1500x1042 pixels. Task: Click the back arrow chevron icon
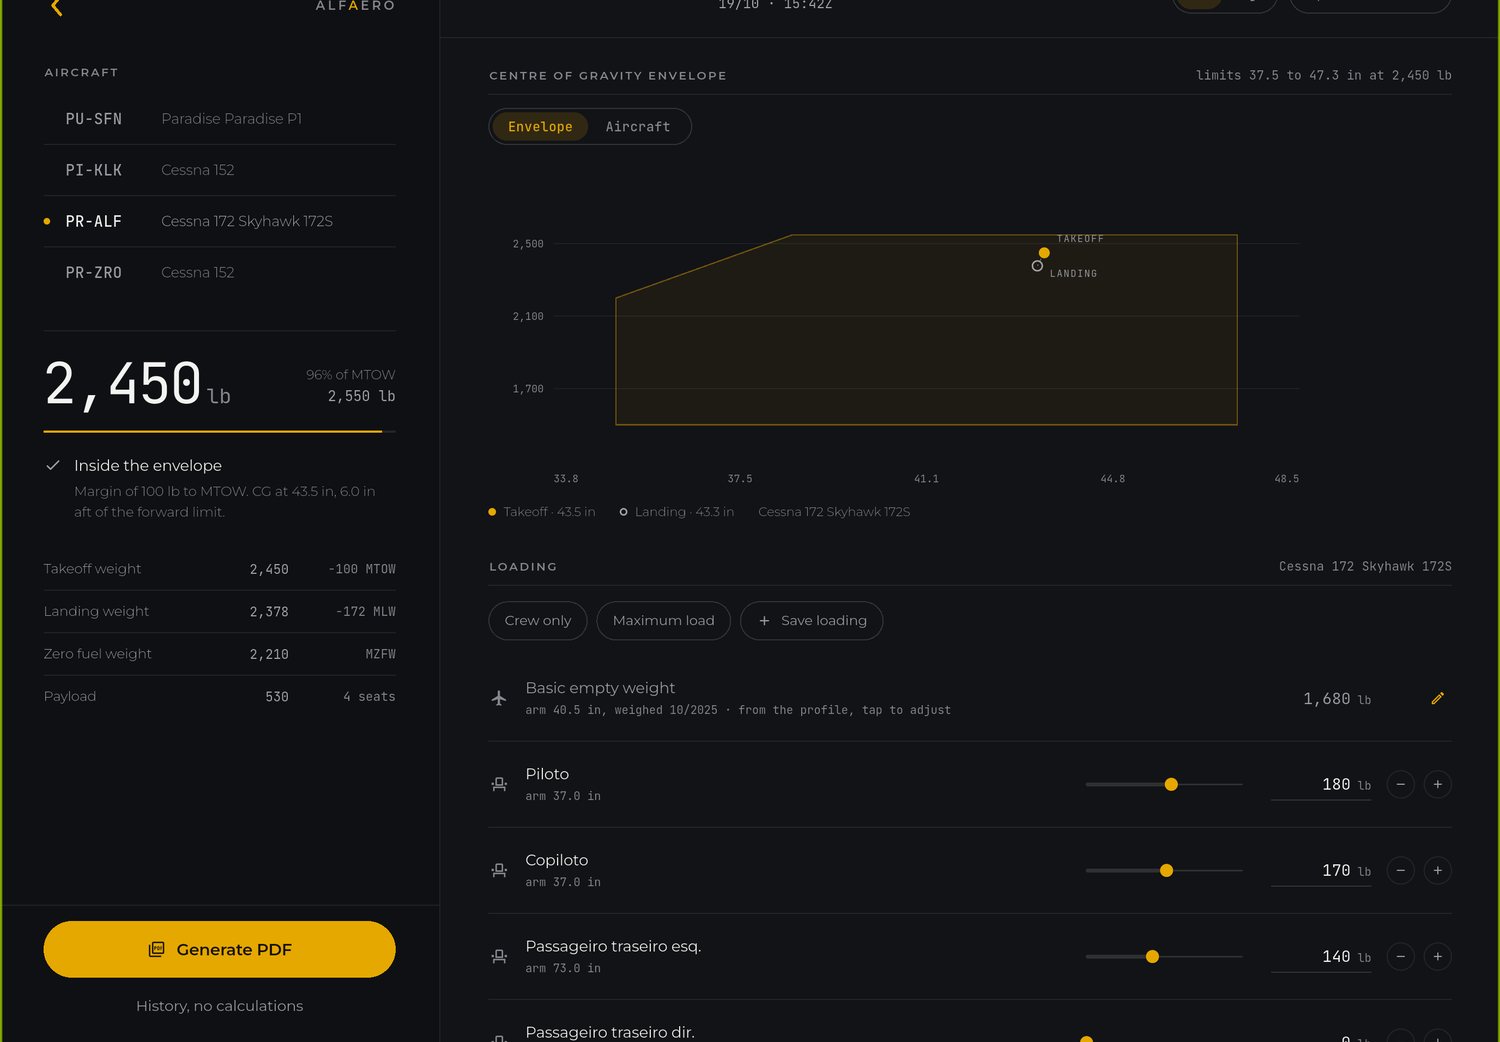(57, 8)
